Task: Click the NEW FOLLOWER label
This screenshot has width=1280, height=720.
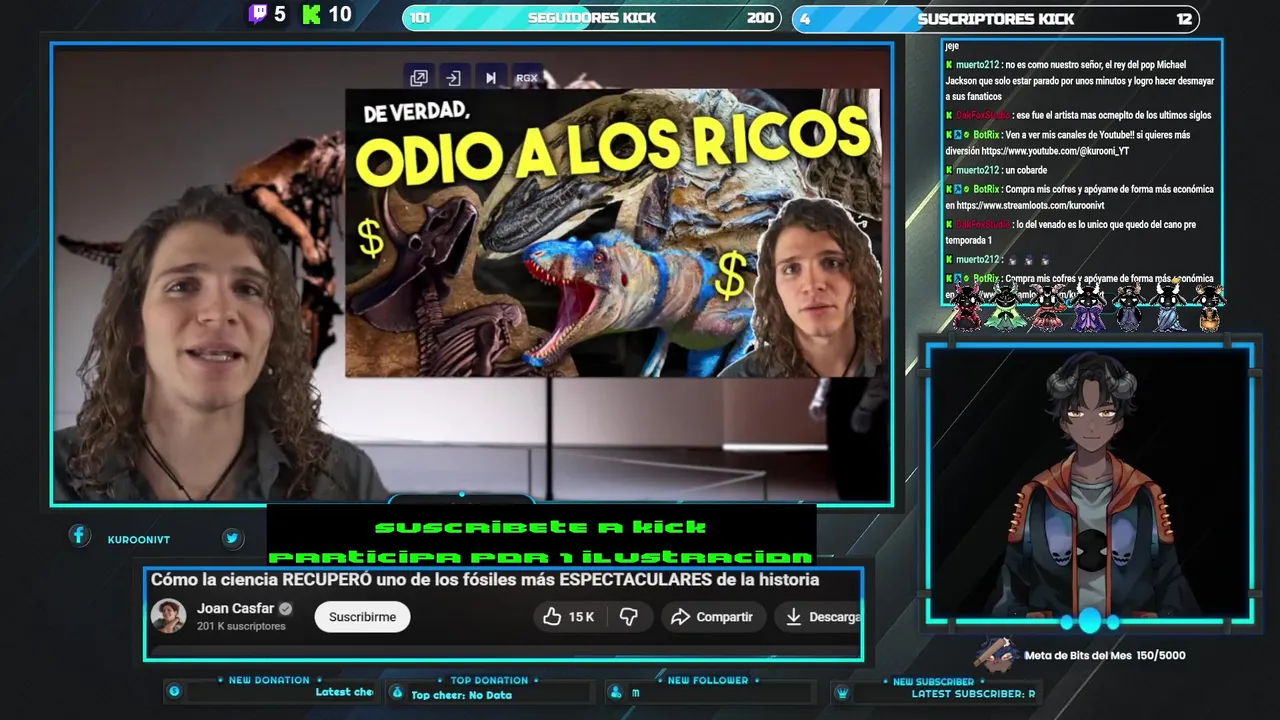Action: point(707,680)
